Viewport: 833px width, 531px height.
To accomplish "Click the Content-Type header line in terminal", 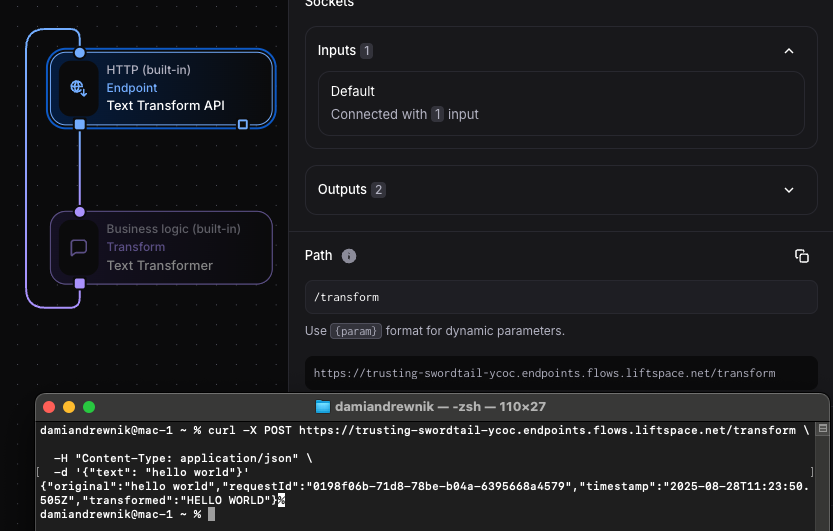I will (x=183, y=458).
